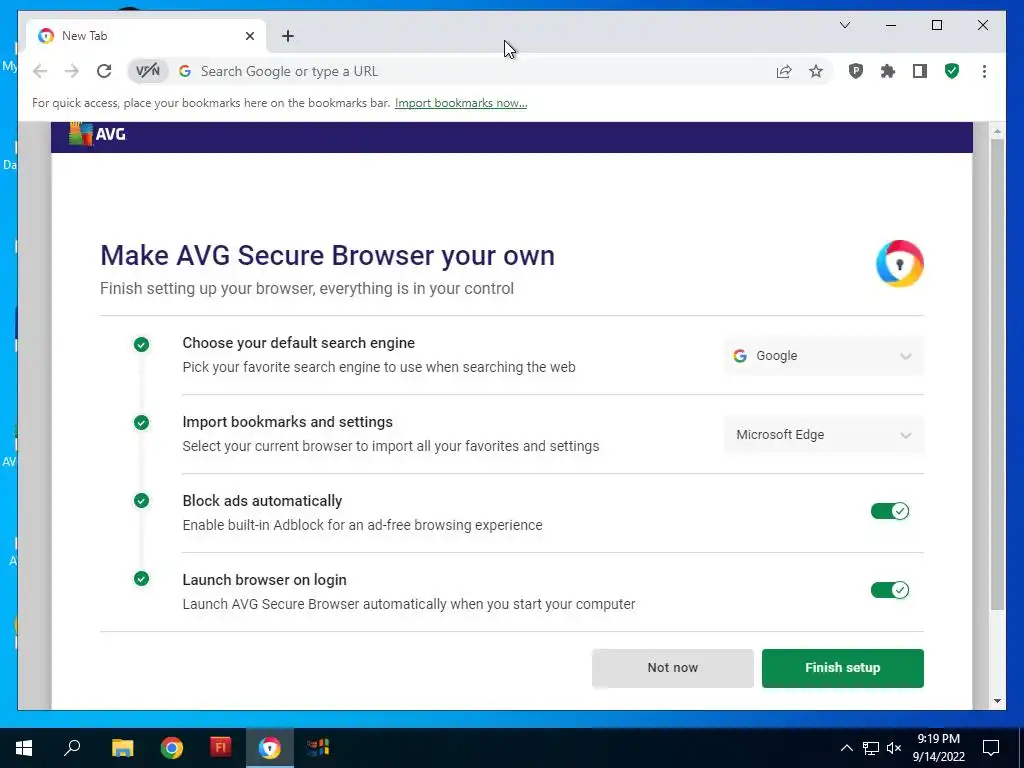1024x768 pixels.
Task: Turn off Launch browser on login toggle
Action: [x=889, y=590]
